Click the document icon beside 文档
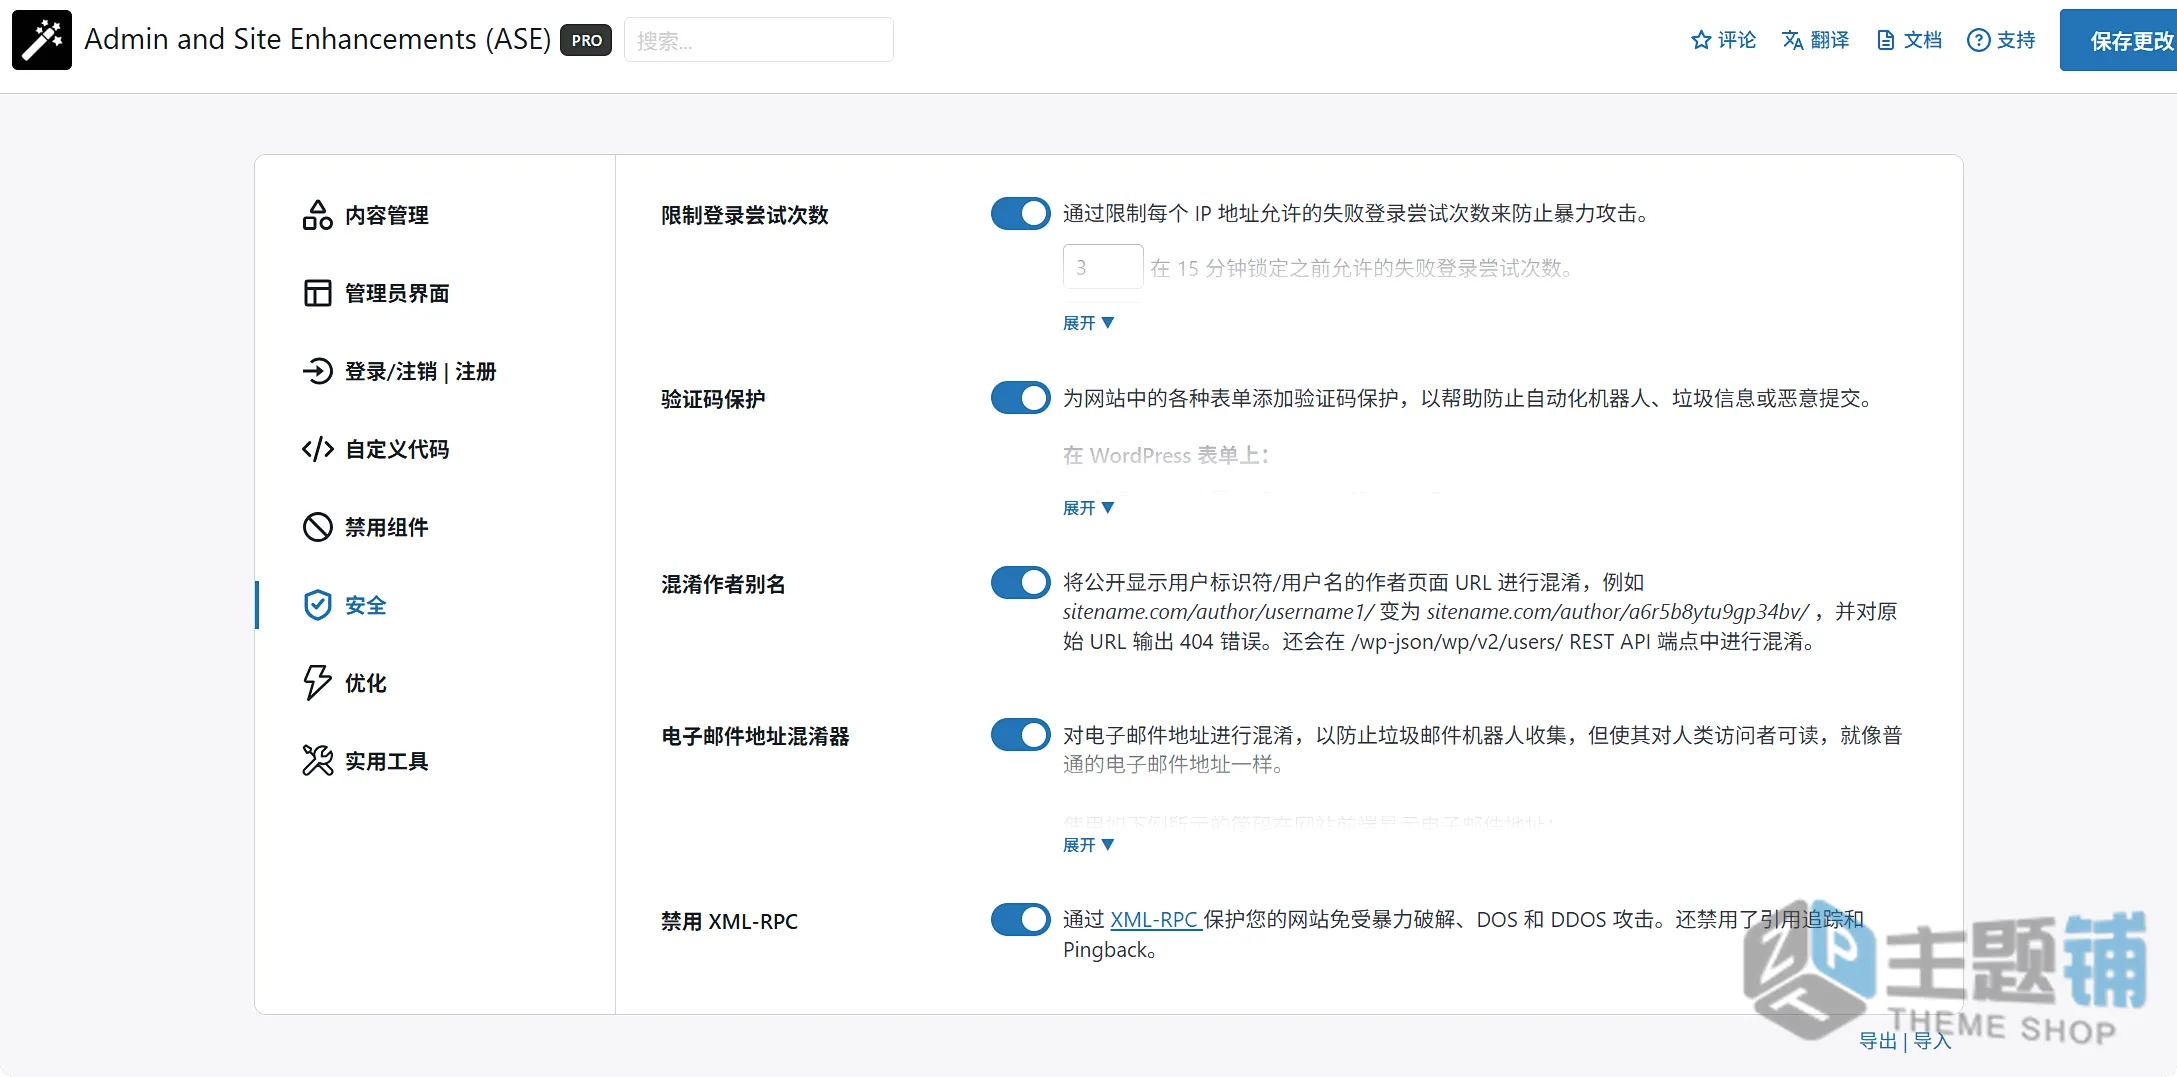 pos(1885,40)
